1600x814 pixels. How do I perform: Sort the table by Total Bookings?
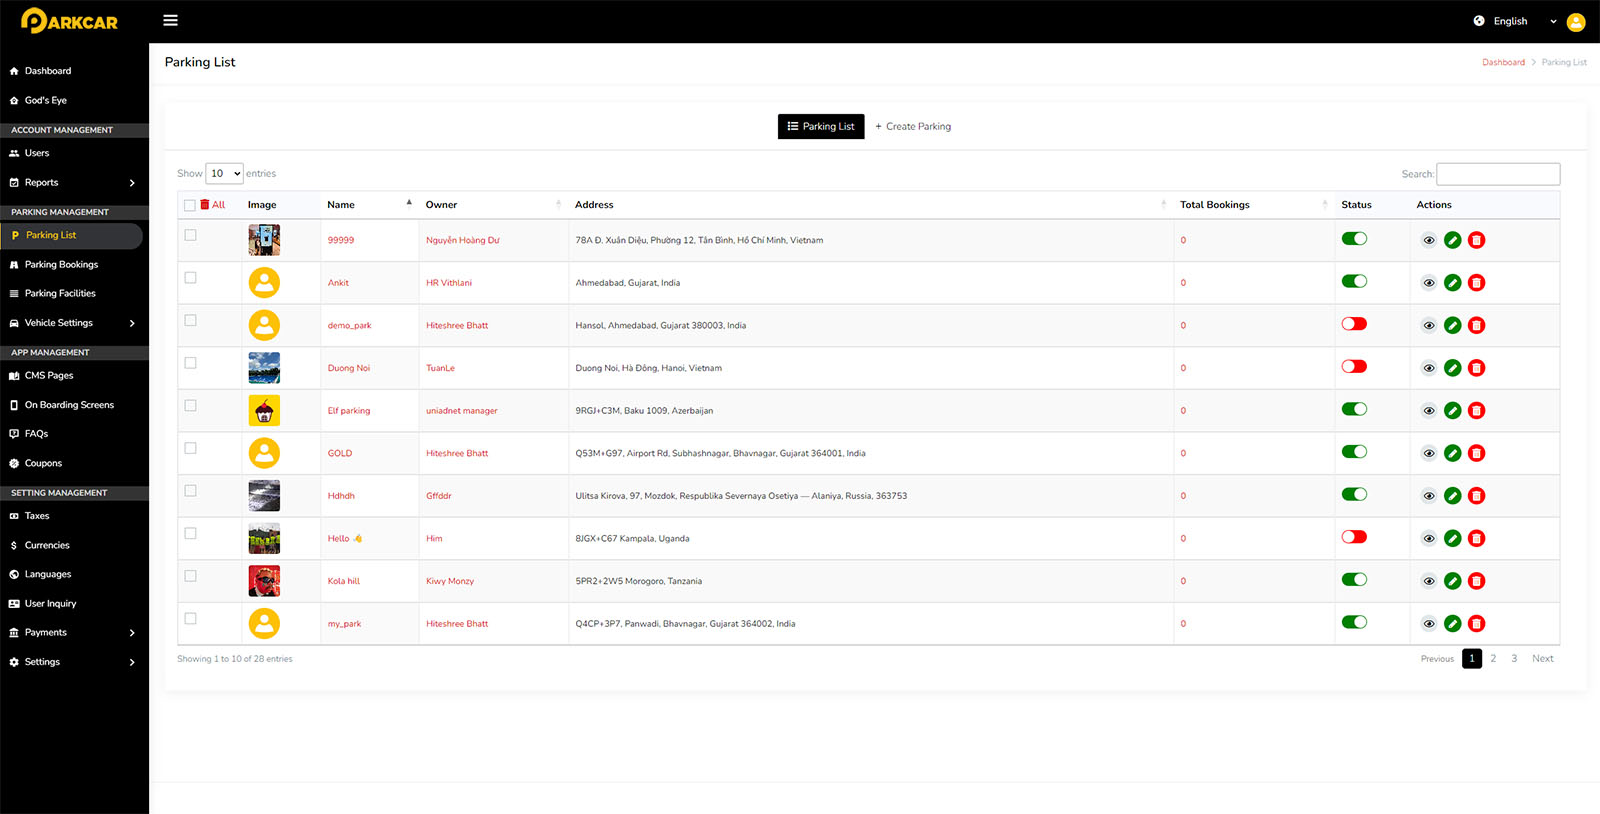click(x=1253, y=204)
